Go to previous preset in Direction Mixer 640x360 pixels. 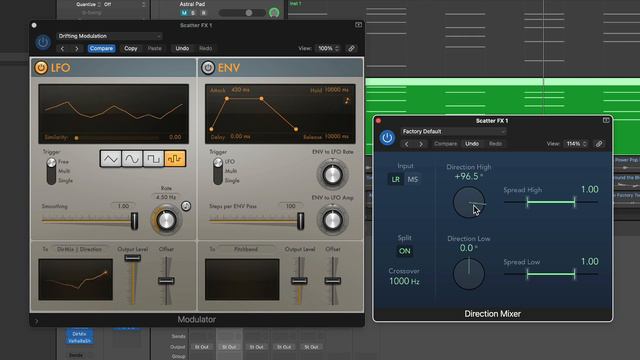407,144
